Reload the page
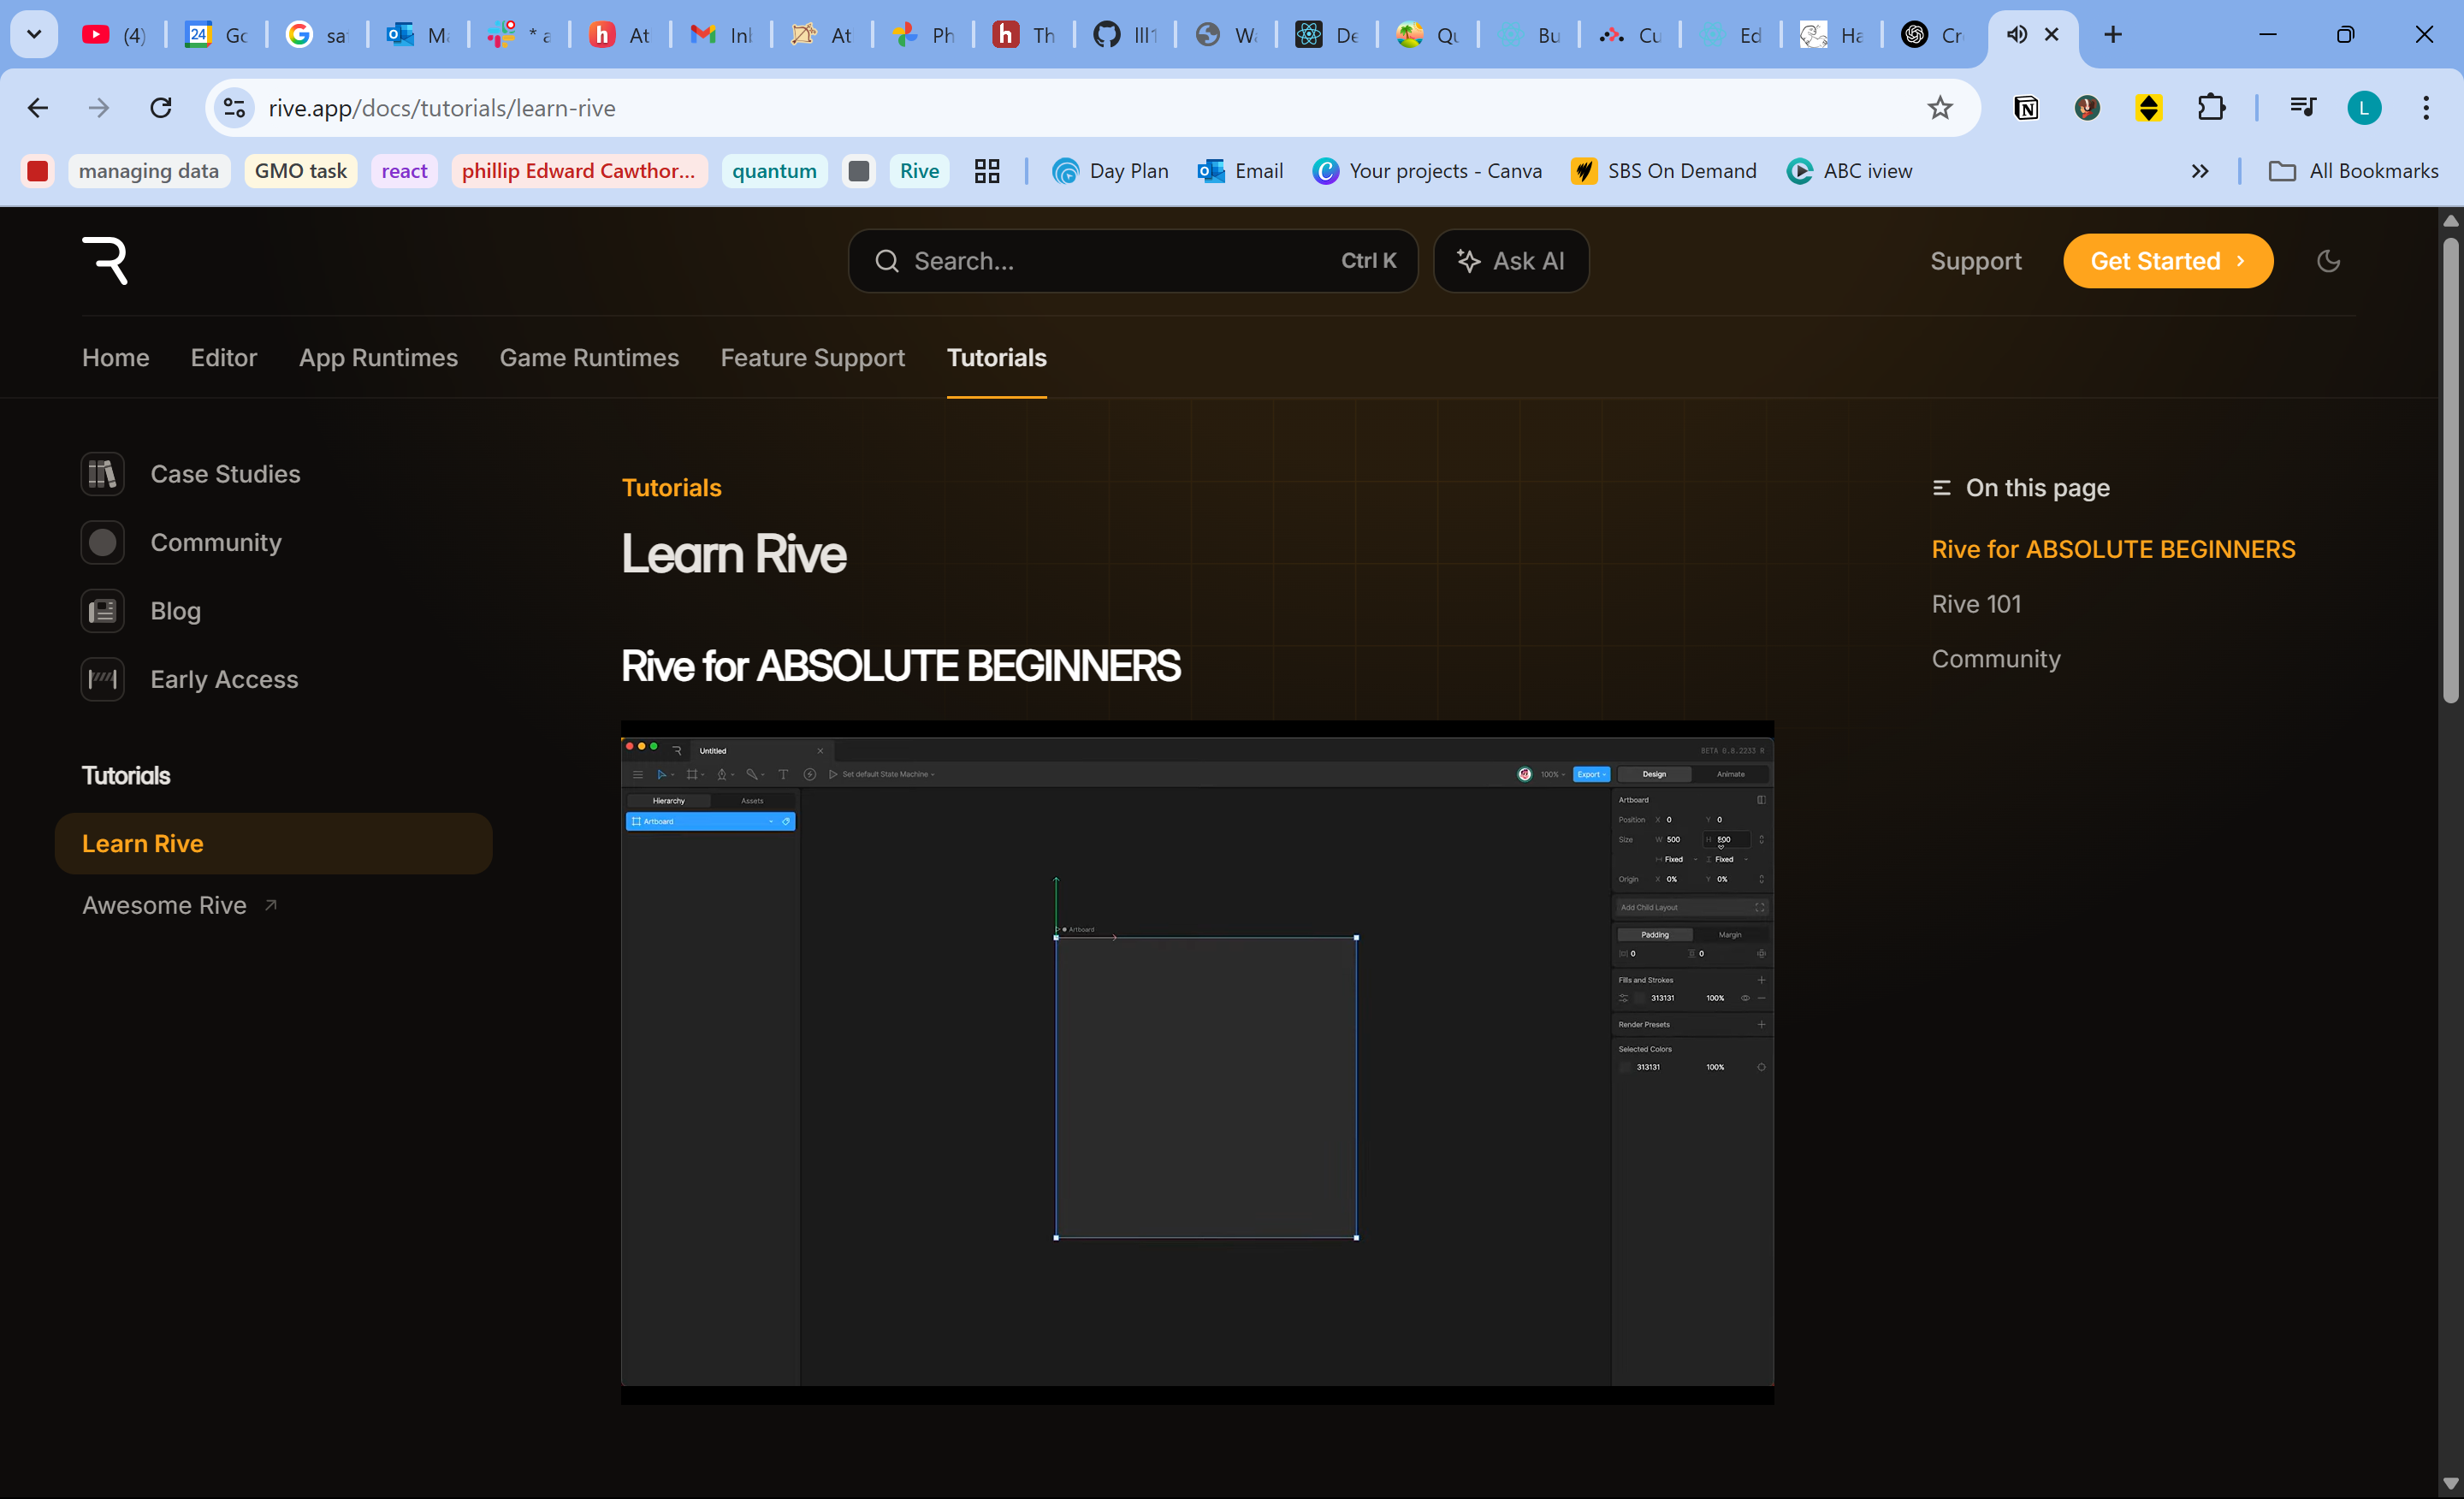2464x1499 pixels. [x=160, y=108]
